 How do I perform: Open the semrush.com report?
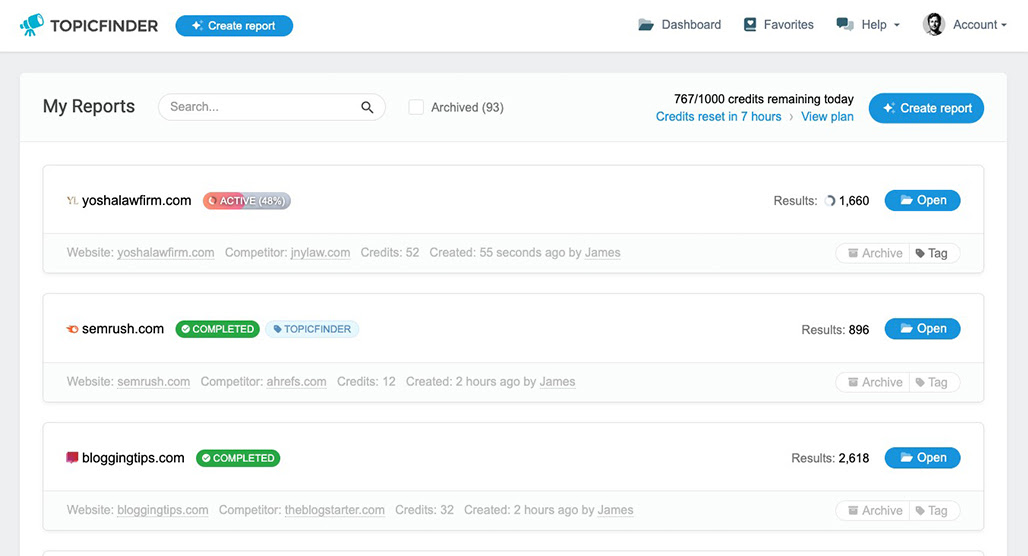[x=922, y=328]
